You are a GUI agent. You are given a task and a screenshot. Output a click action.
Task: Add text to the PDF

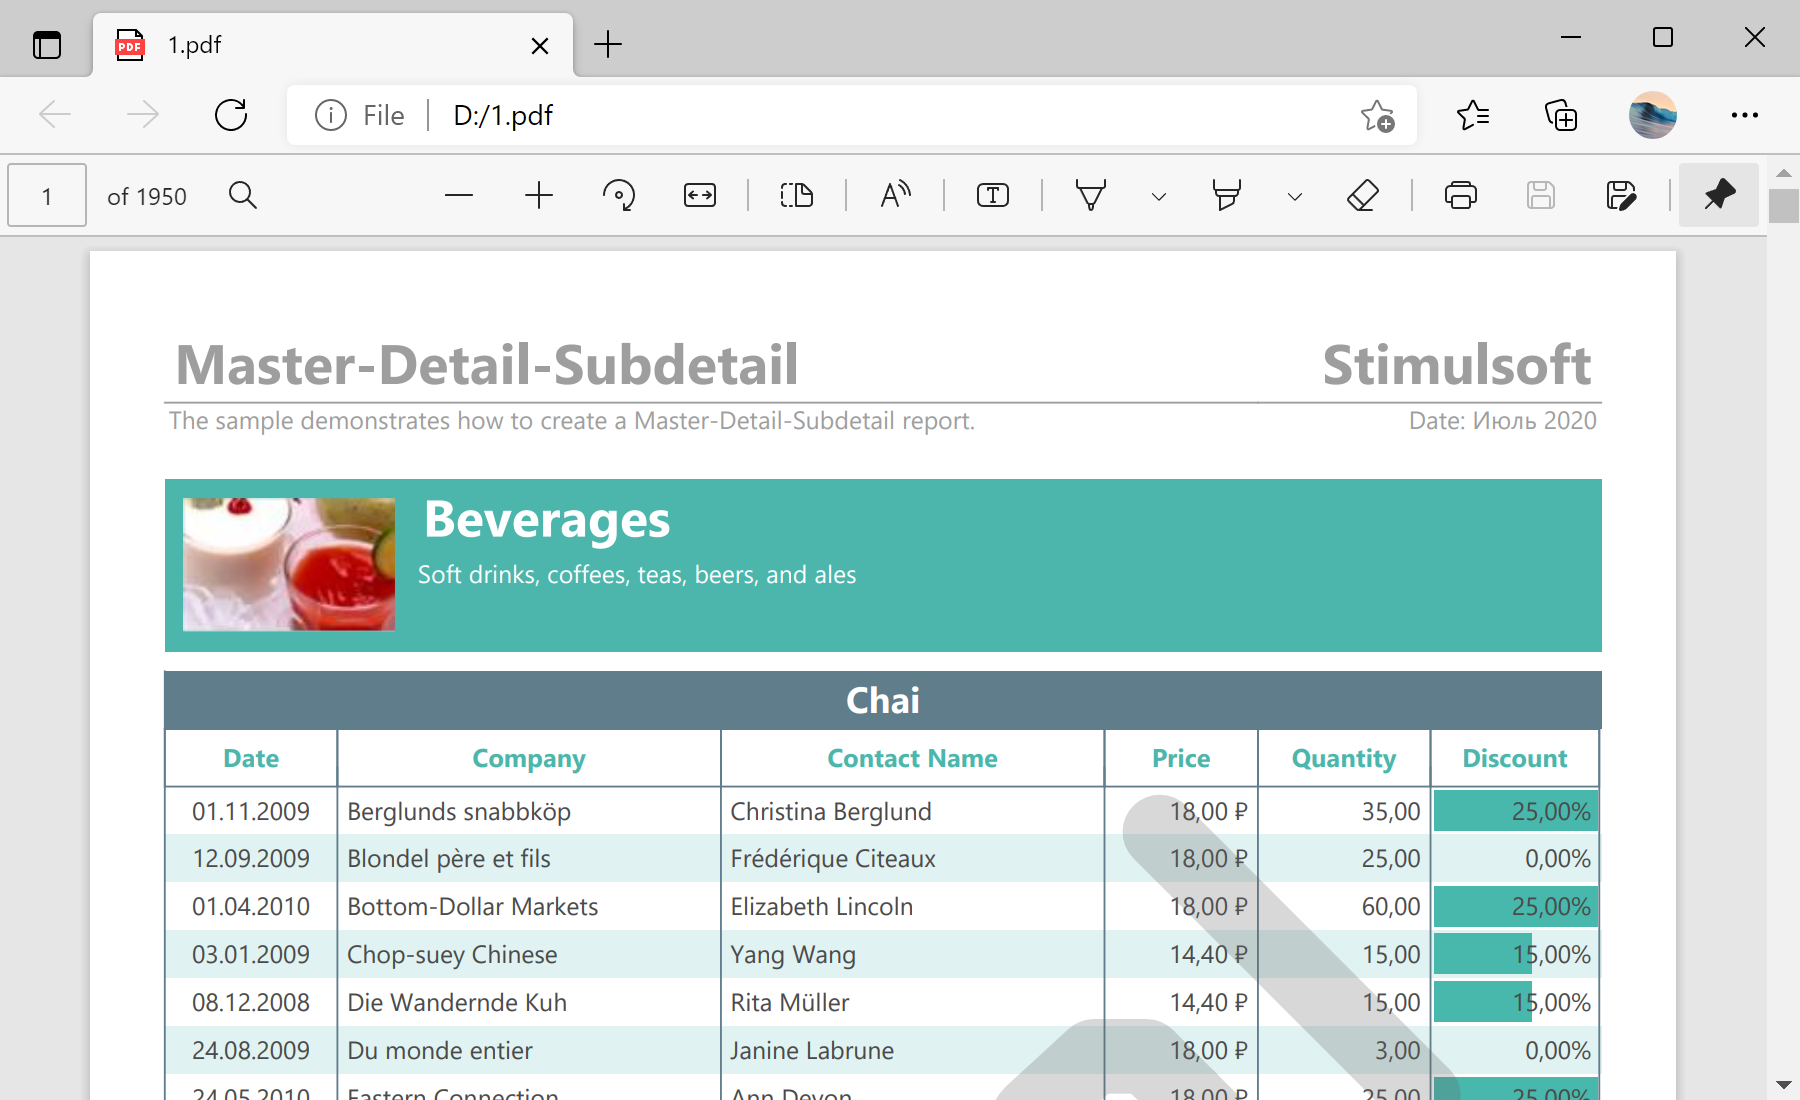pyautogui.click(x=993, y=195)
